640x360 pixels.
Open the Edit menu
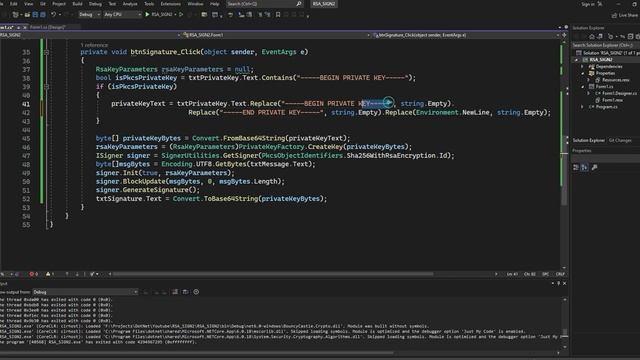(x=13, y=4)
